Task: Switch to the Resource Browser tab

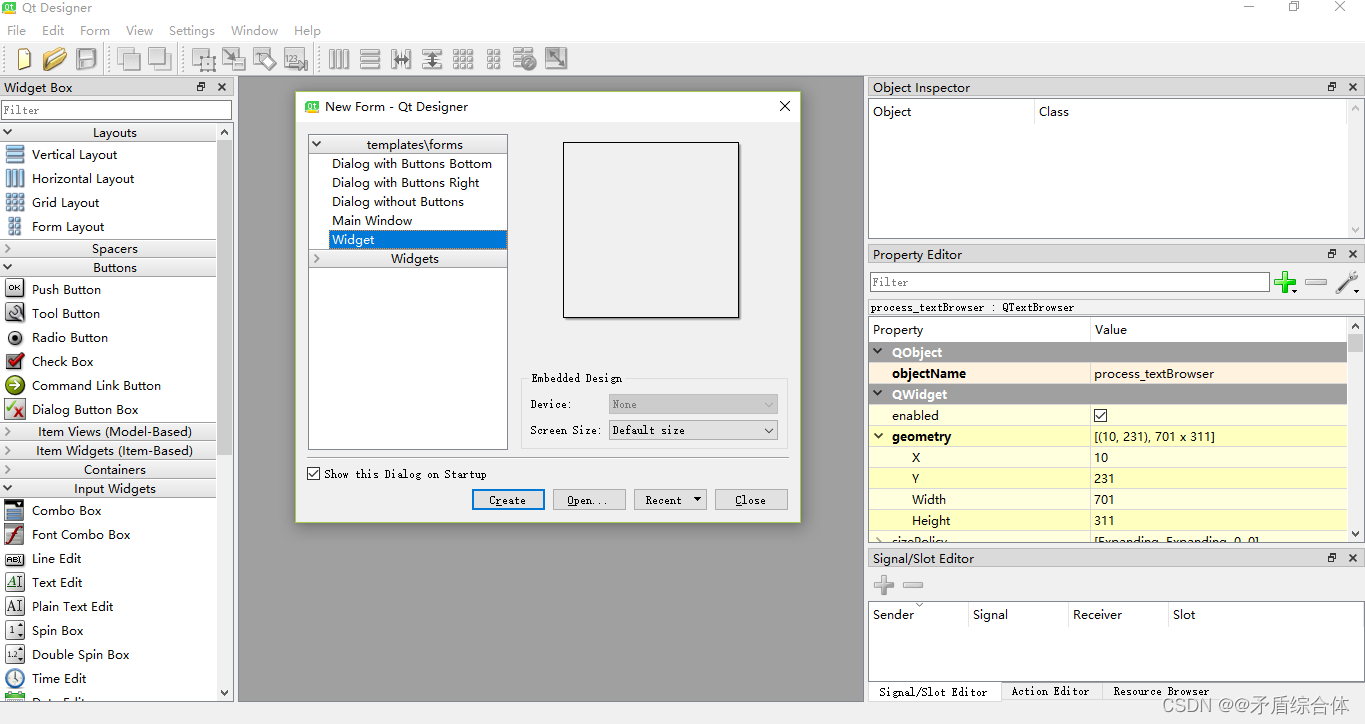Action: point(1161,691)
